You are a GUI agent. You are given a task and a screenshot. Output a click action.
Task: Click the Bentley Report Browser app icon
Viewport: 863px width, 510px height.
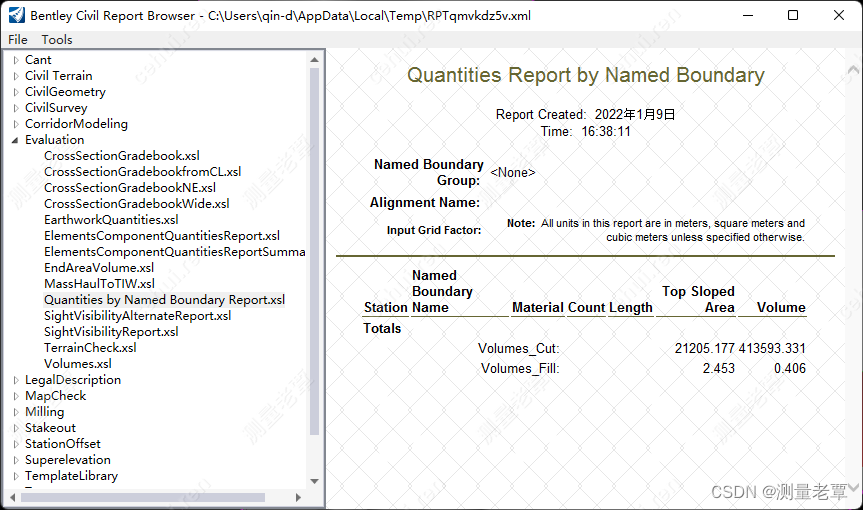pos(17,15)
